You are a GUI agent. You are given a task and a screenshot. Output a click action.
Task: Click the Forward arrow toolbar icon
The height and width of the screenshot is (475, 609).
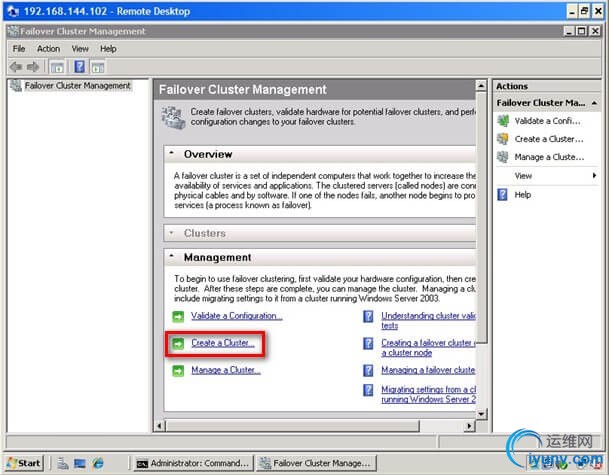(x=33, y=67)
